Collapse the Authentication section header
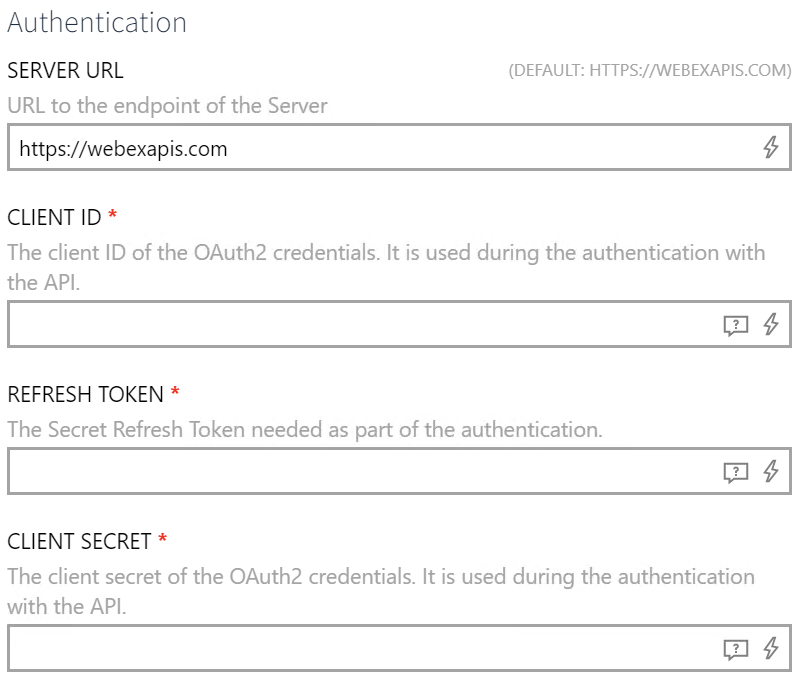 [97, 22]
